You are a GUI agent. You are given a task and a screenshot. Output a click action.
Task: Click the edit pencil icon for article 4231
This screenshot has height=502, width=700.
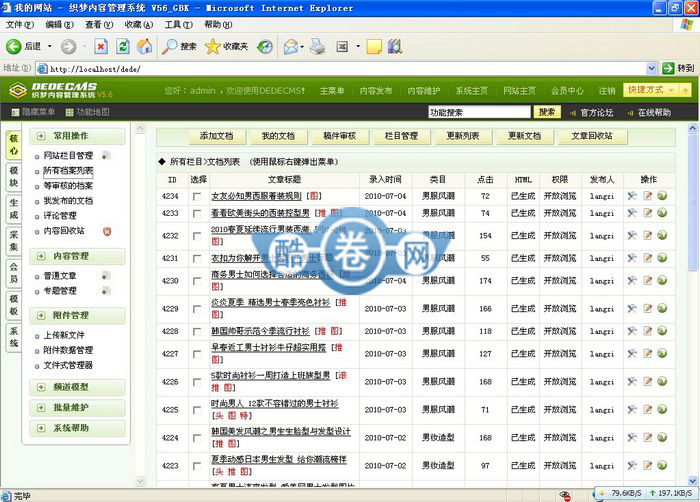tap(647, 258)
